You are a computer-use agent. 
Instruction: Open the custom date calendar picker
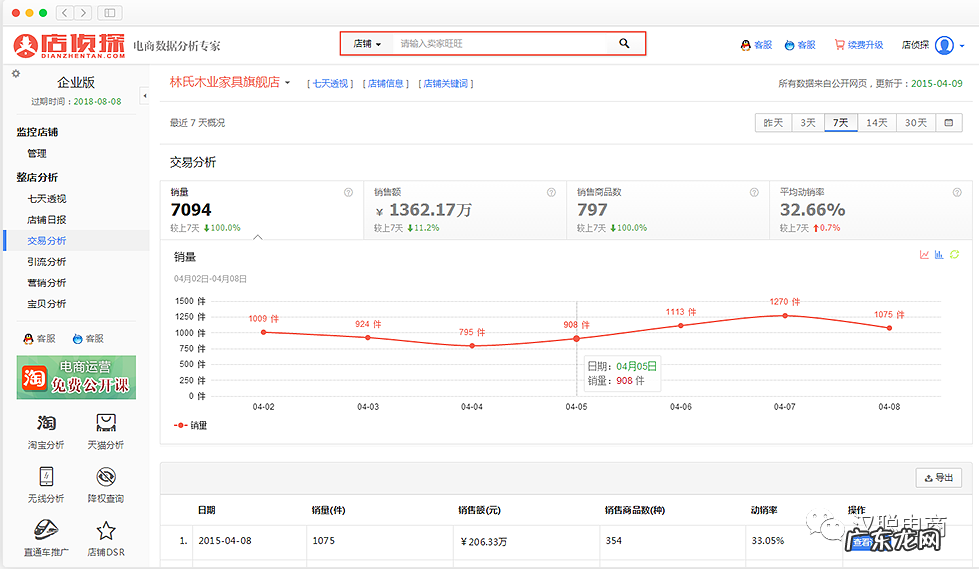tap(948, 123)
